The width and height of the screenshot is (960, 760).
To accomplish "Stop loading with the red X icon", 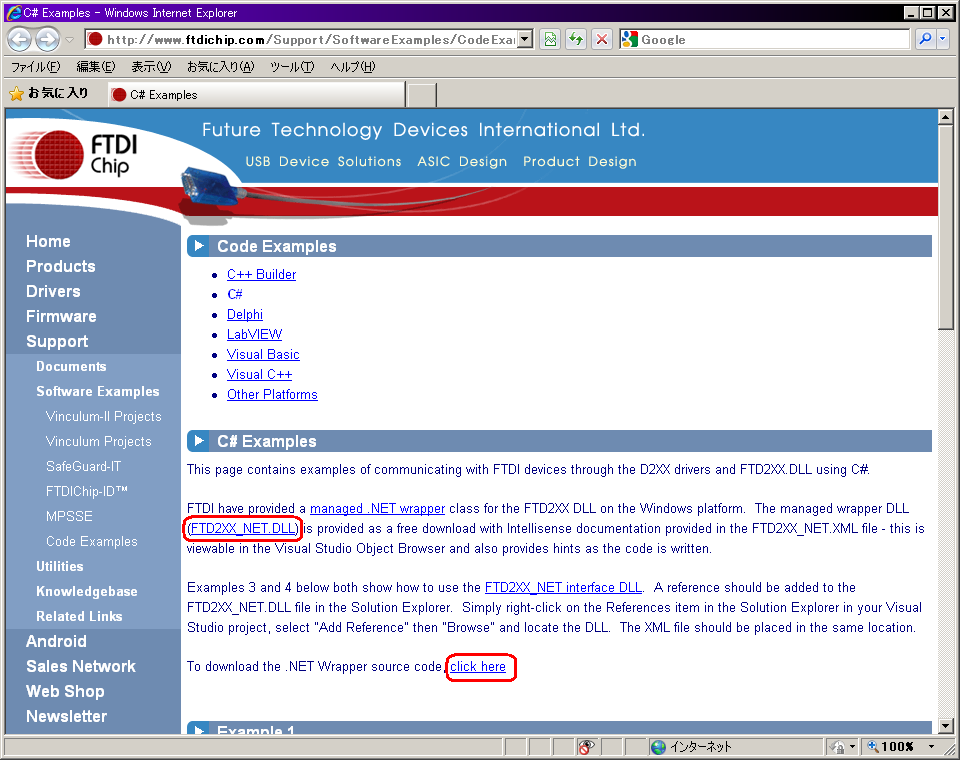I will [x=602, y=40].
